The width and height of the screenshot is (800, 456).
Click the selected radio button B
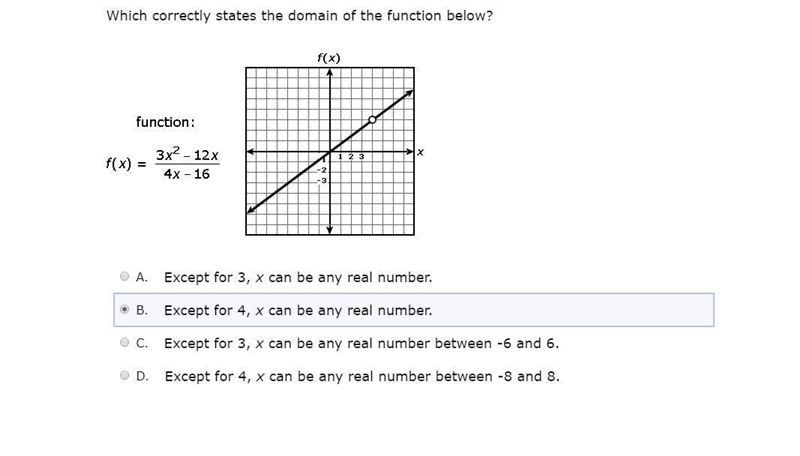click(124, 310)
